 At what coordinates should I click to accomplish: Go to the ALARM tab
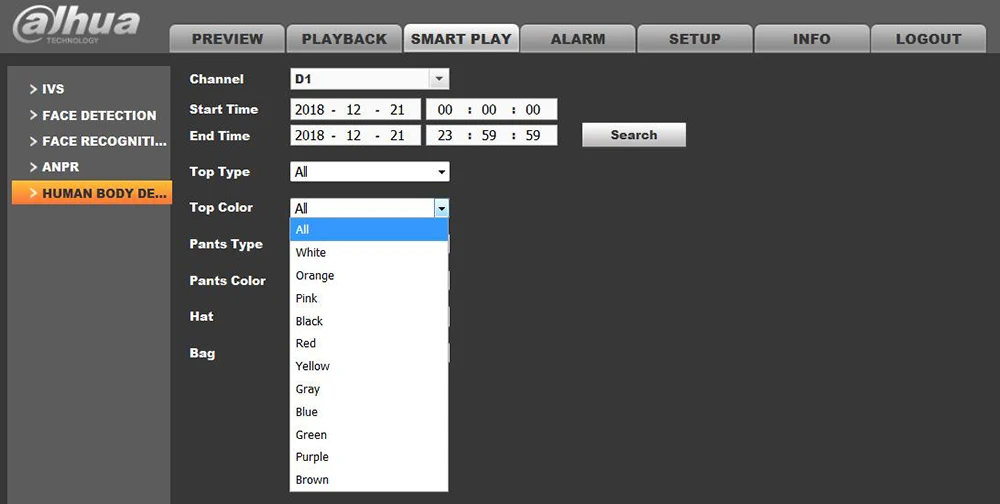click(578, 39)
